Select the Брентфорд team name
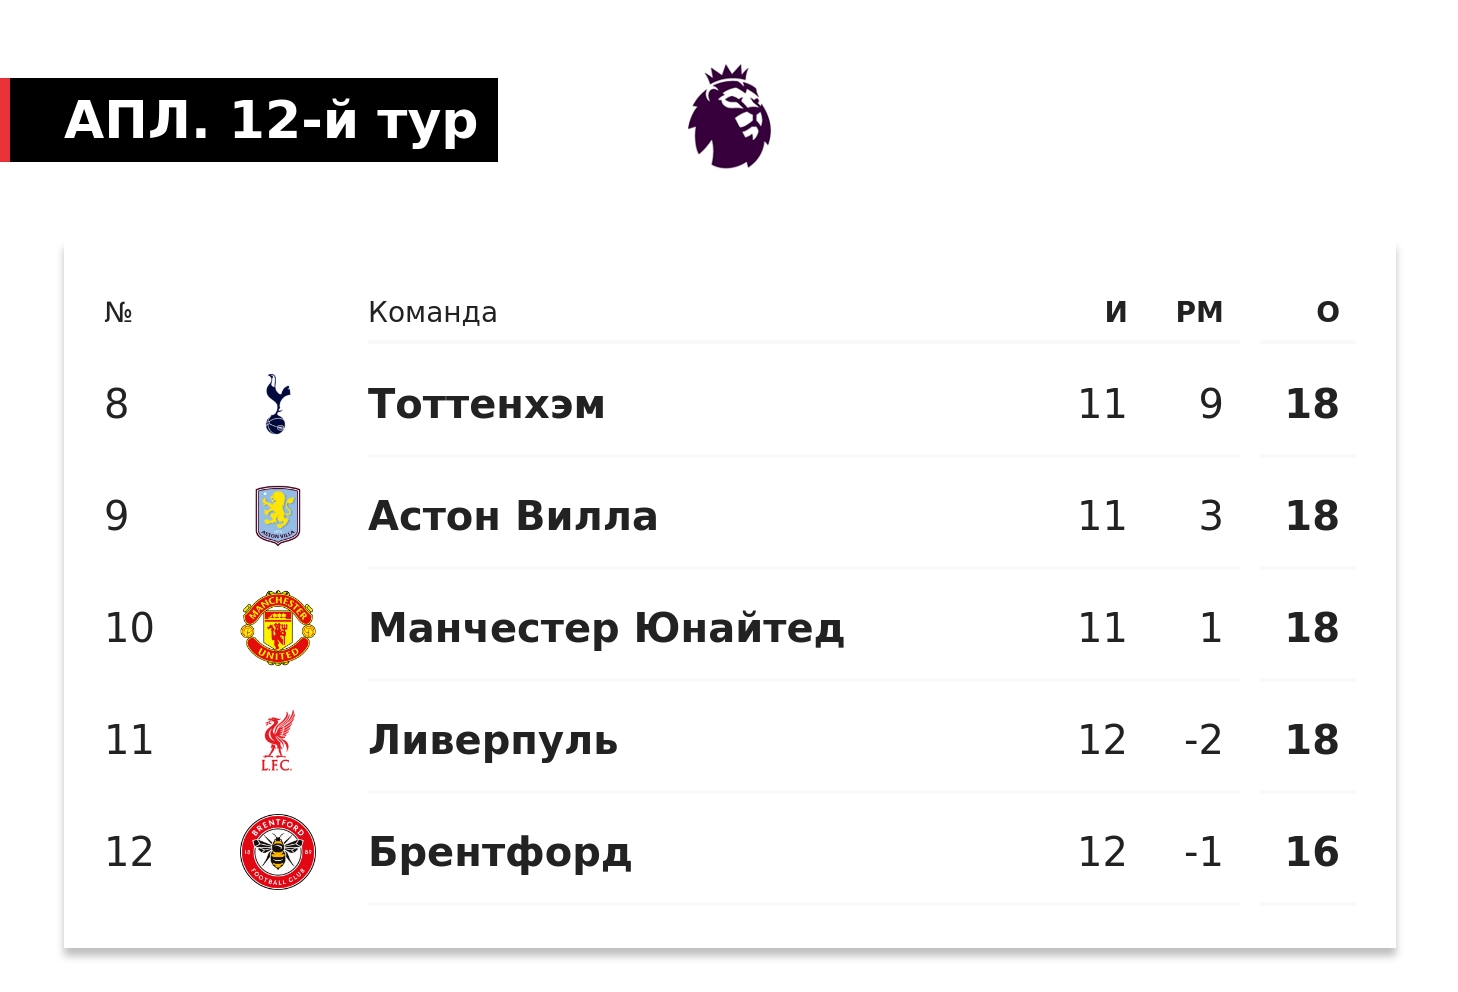 [x=500, y=852]
